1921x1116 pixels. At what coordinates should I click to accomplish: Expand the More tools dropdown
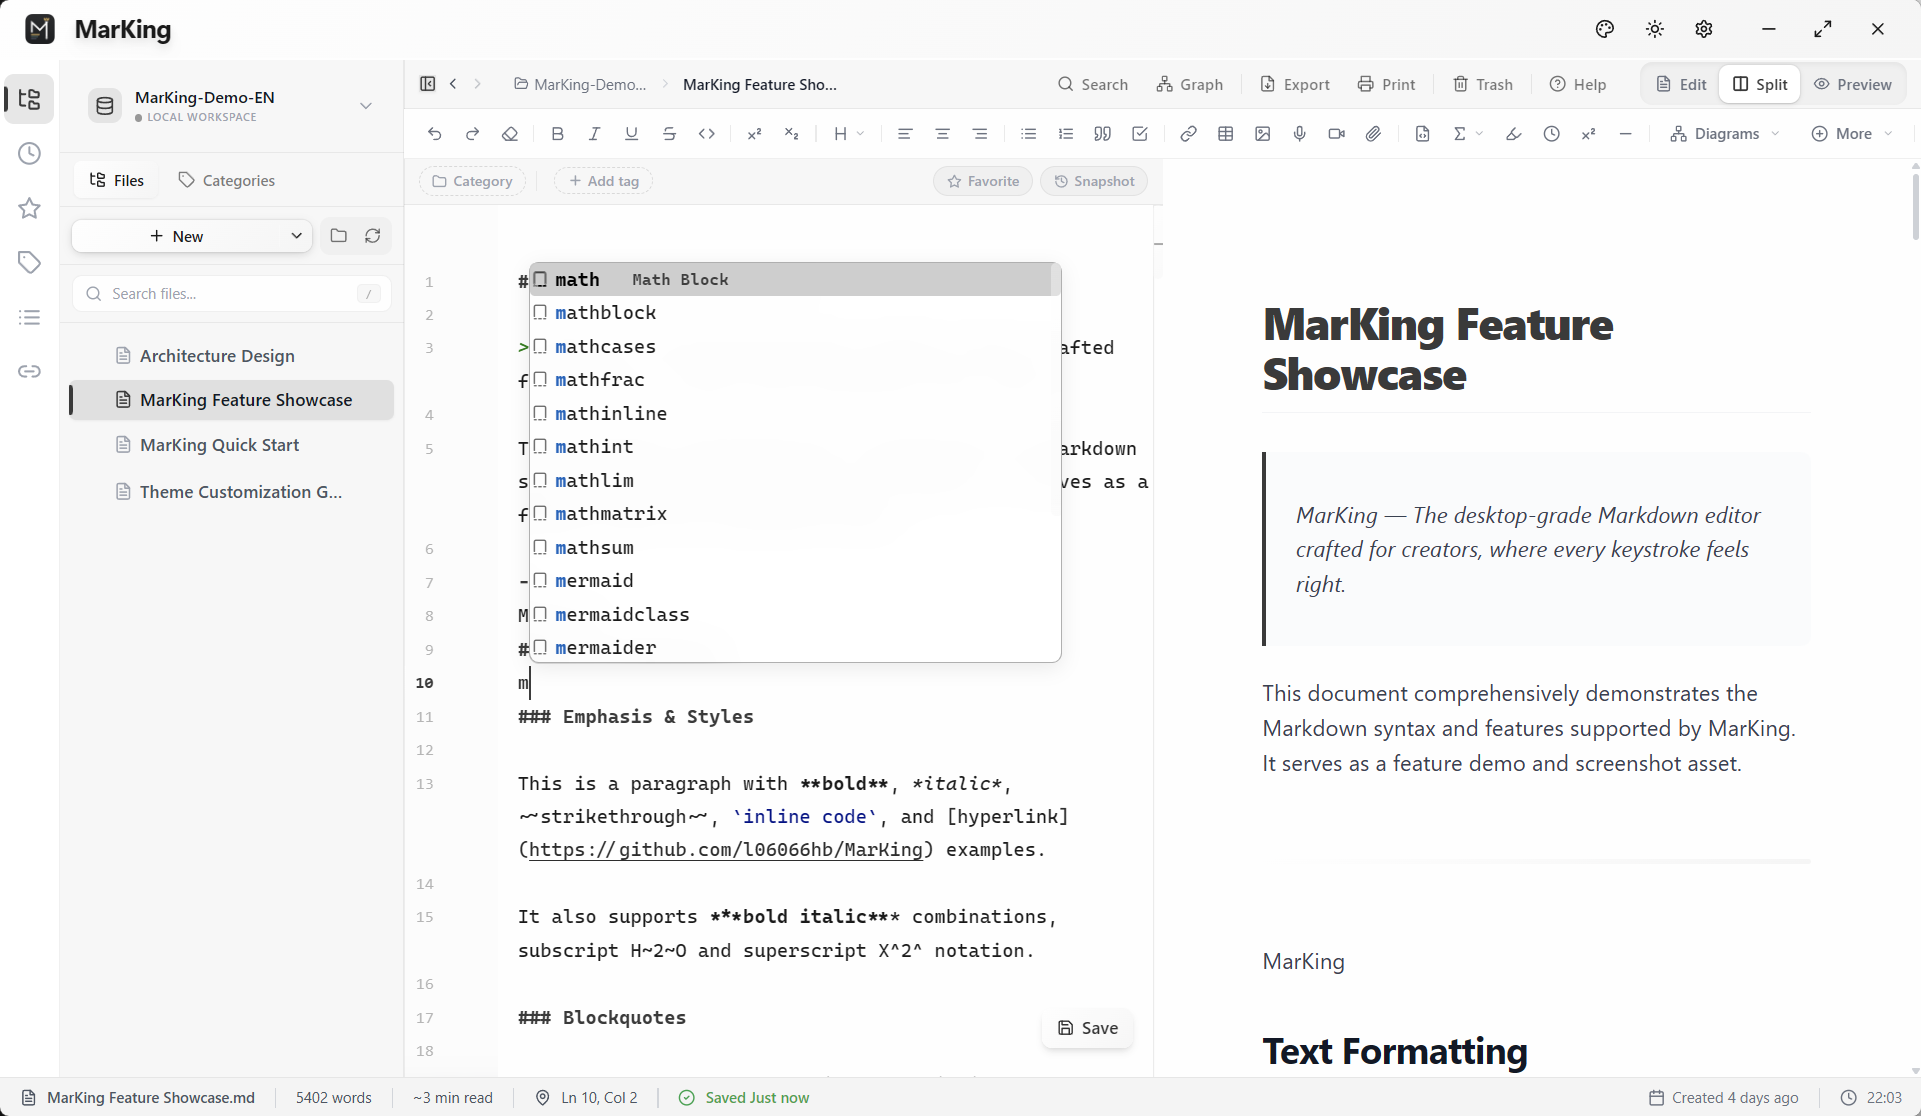(1852, 134)
